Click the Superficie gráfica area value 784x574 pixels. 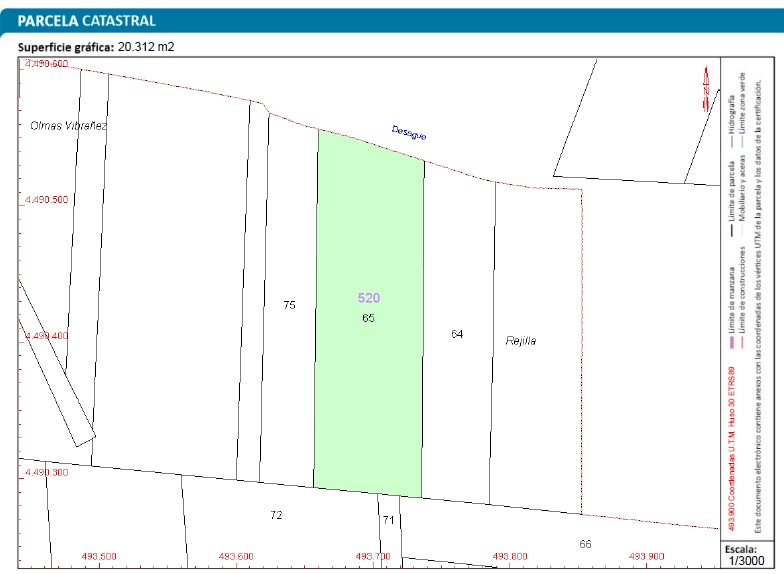tap(146, 47)
